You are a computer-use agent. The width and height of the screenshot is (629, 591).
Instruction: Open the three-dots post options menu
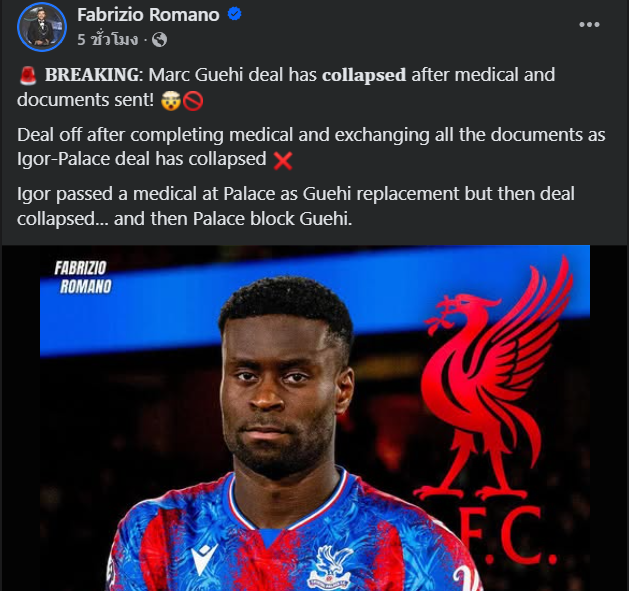coord(589,24)
